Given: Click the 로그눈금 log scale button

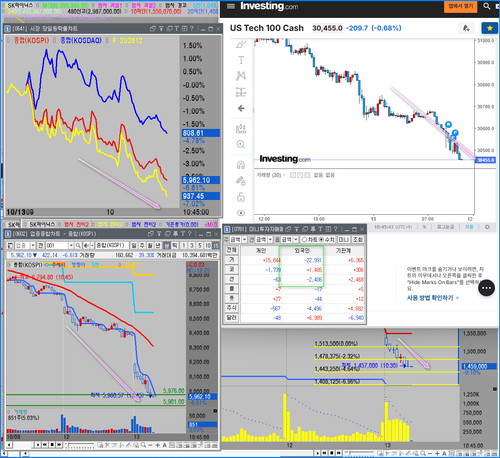Looking at the screenshot, I should (445, 227).
